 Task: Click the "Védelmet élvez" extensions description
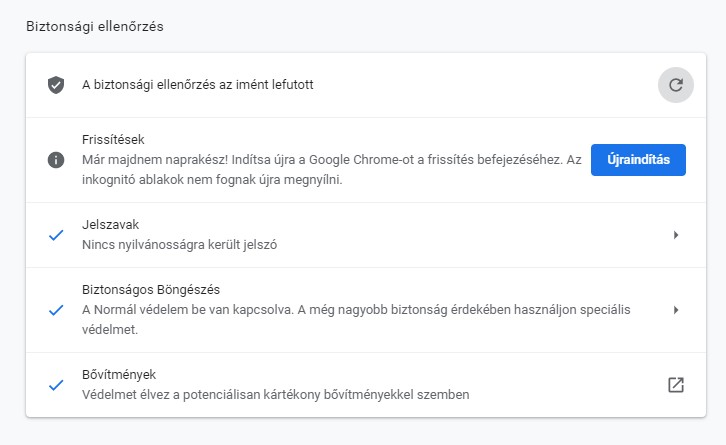click(x=276, y=394)
